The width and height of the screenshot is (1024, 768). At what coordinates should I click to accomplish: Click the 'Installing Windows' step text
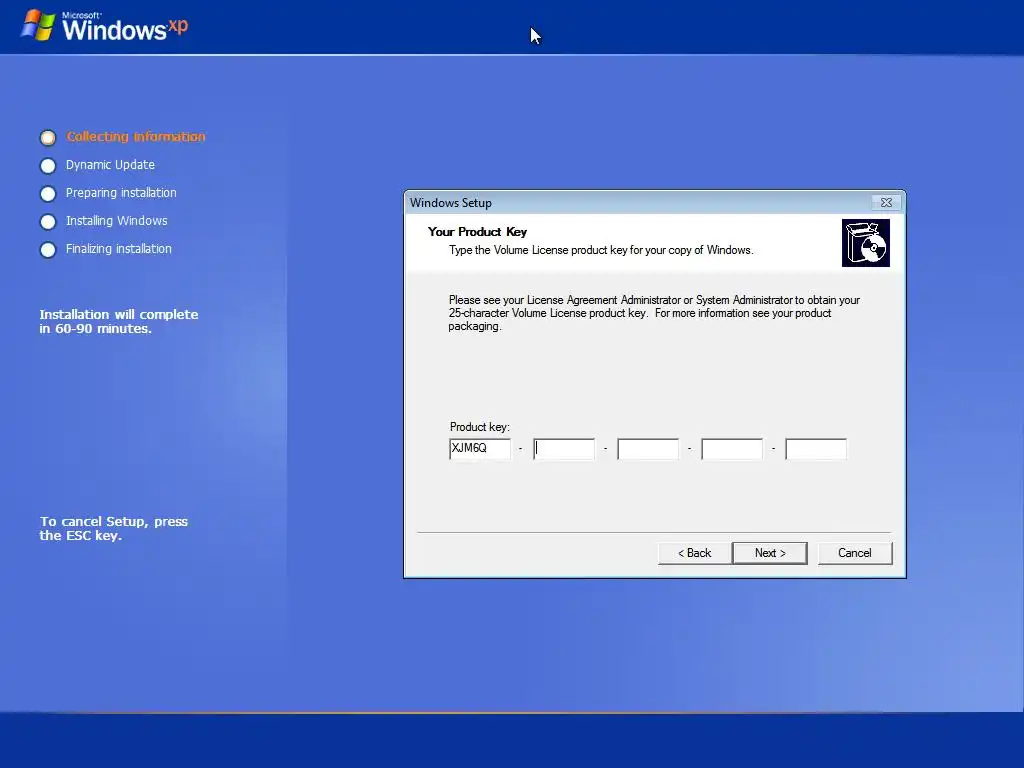(116, 221)
